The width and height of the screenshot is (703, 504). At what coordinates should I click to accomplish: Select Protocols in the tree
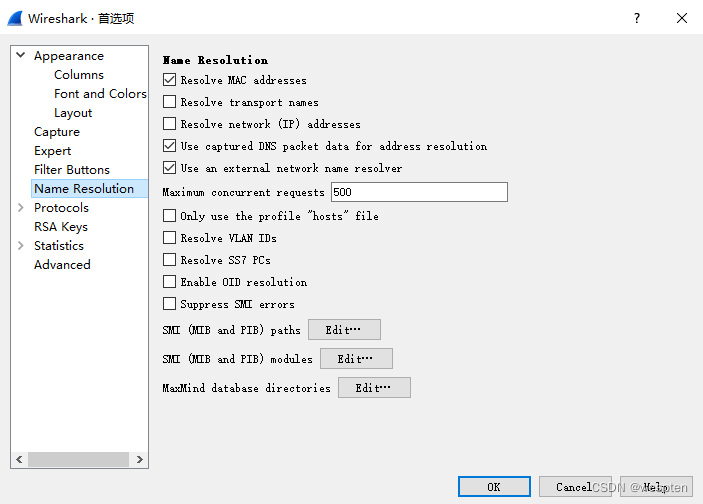point(61,208)
